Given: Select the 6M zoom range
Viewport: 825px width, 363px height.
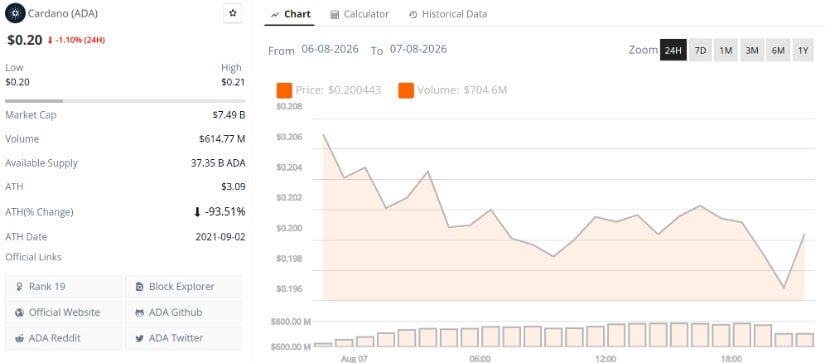Looking at the screenshot, I should click(x=778, y=51).
